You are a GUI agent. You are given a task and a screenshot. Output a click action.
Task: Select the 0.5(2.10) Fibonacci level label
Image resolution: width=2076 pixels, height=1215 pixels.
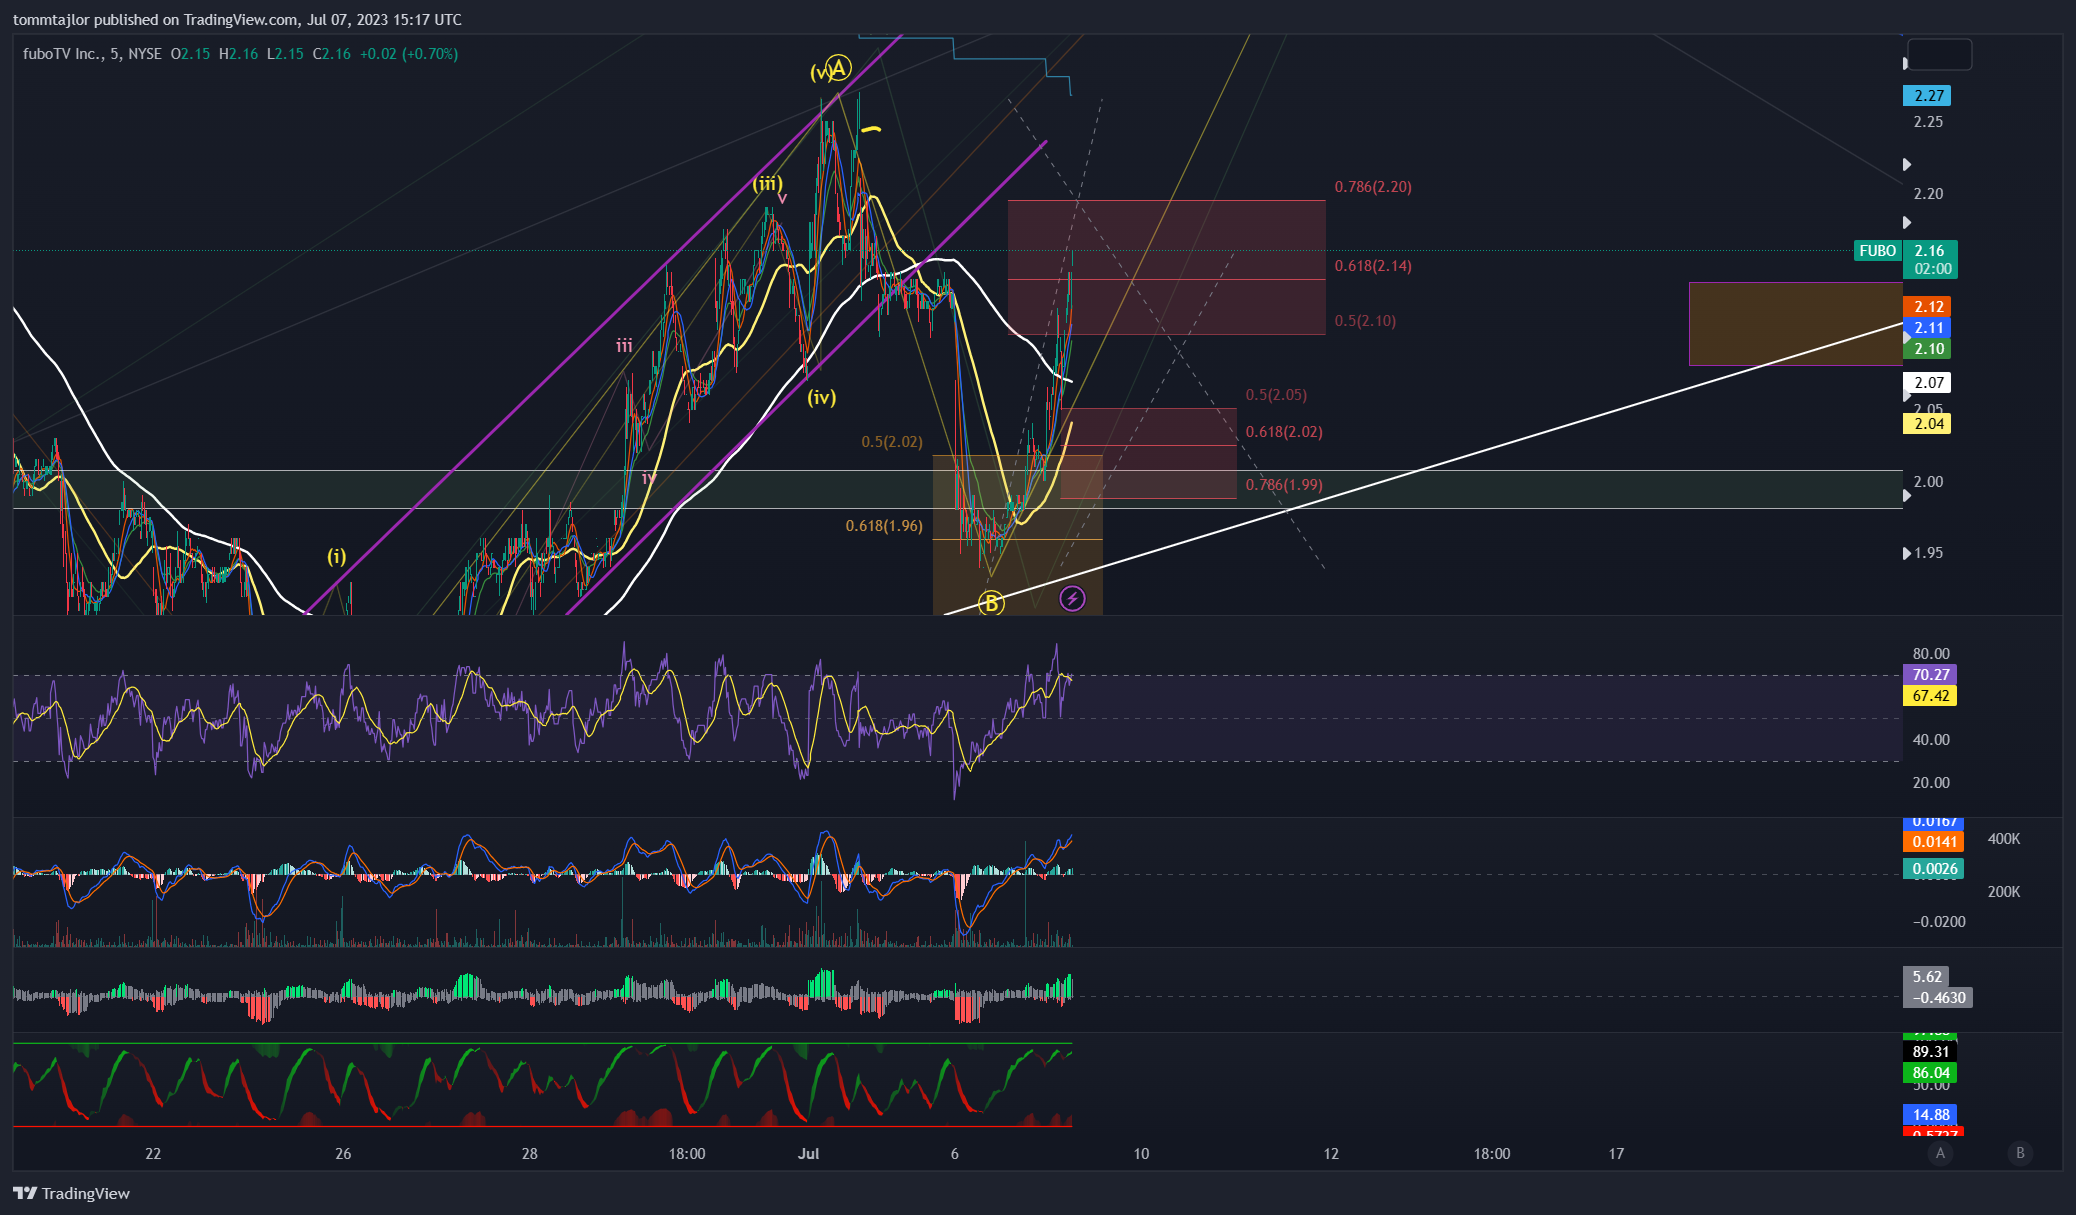(1365, 321)
